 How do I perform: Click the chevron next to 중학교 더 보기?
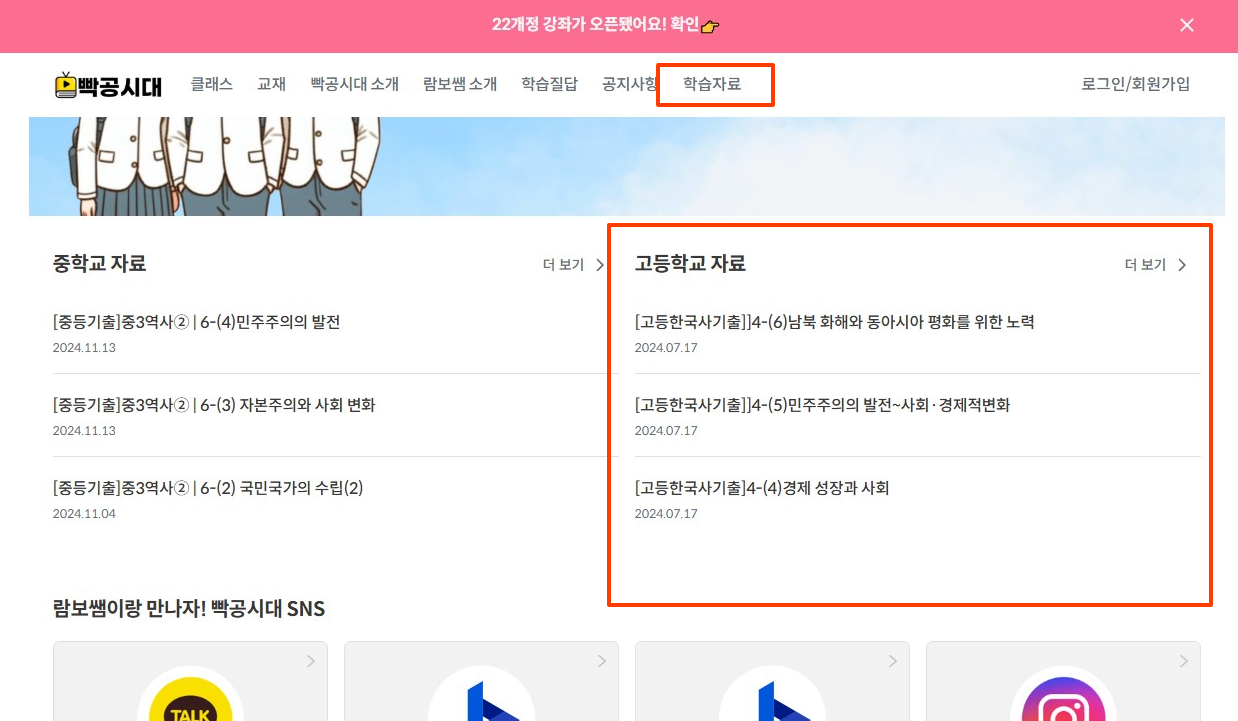coord(600,265)
